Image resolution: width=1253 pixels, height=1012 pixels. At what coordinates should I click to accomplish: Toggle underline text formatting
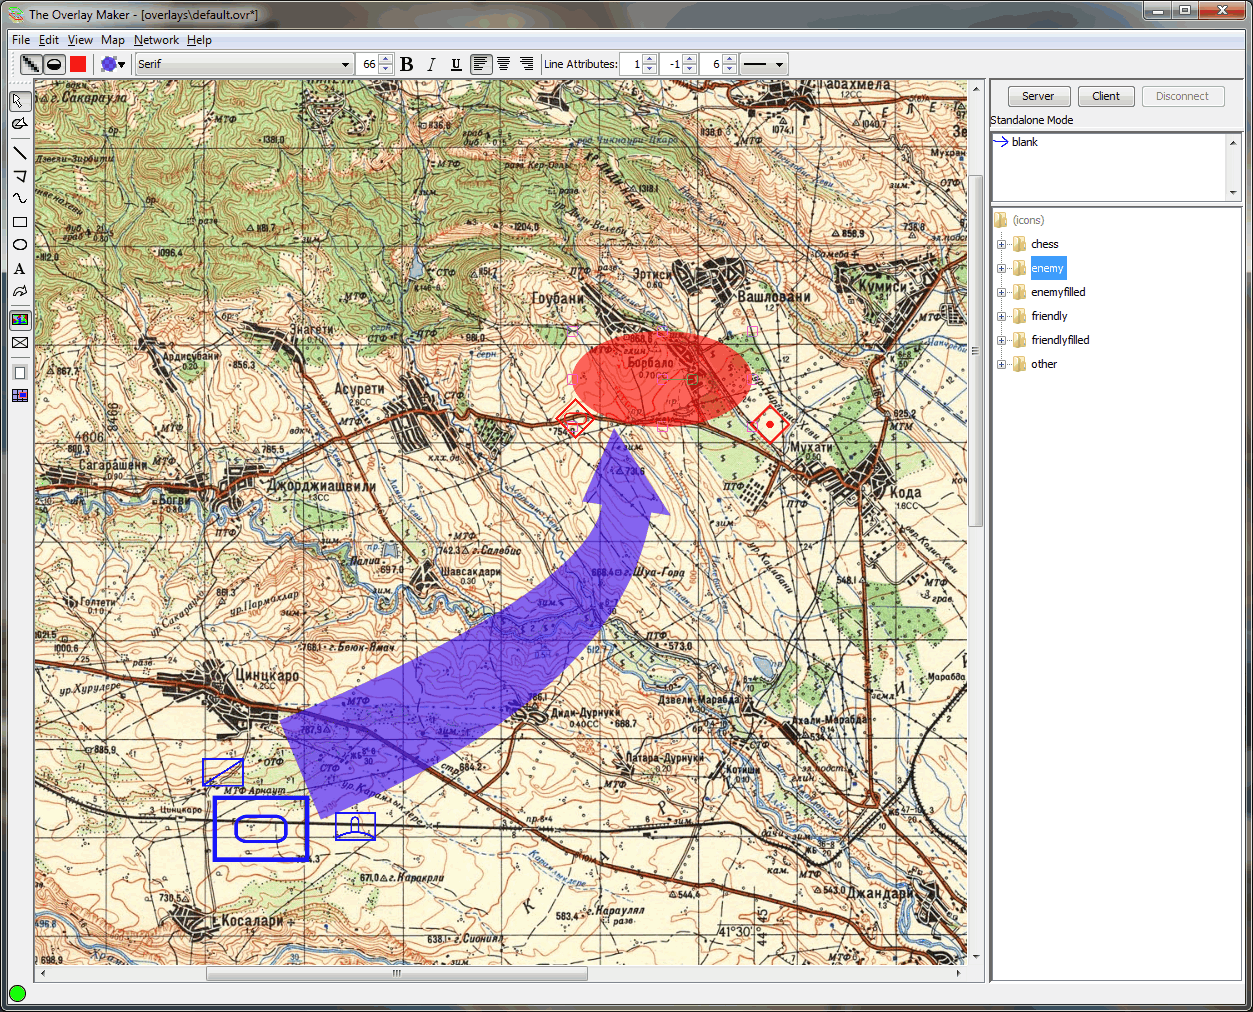456,64
